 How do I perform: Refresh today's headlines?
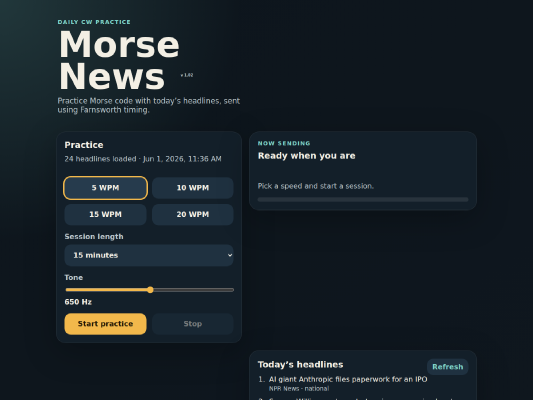(x=448, y=367)
